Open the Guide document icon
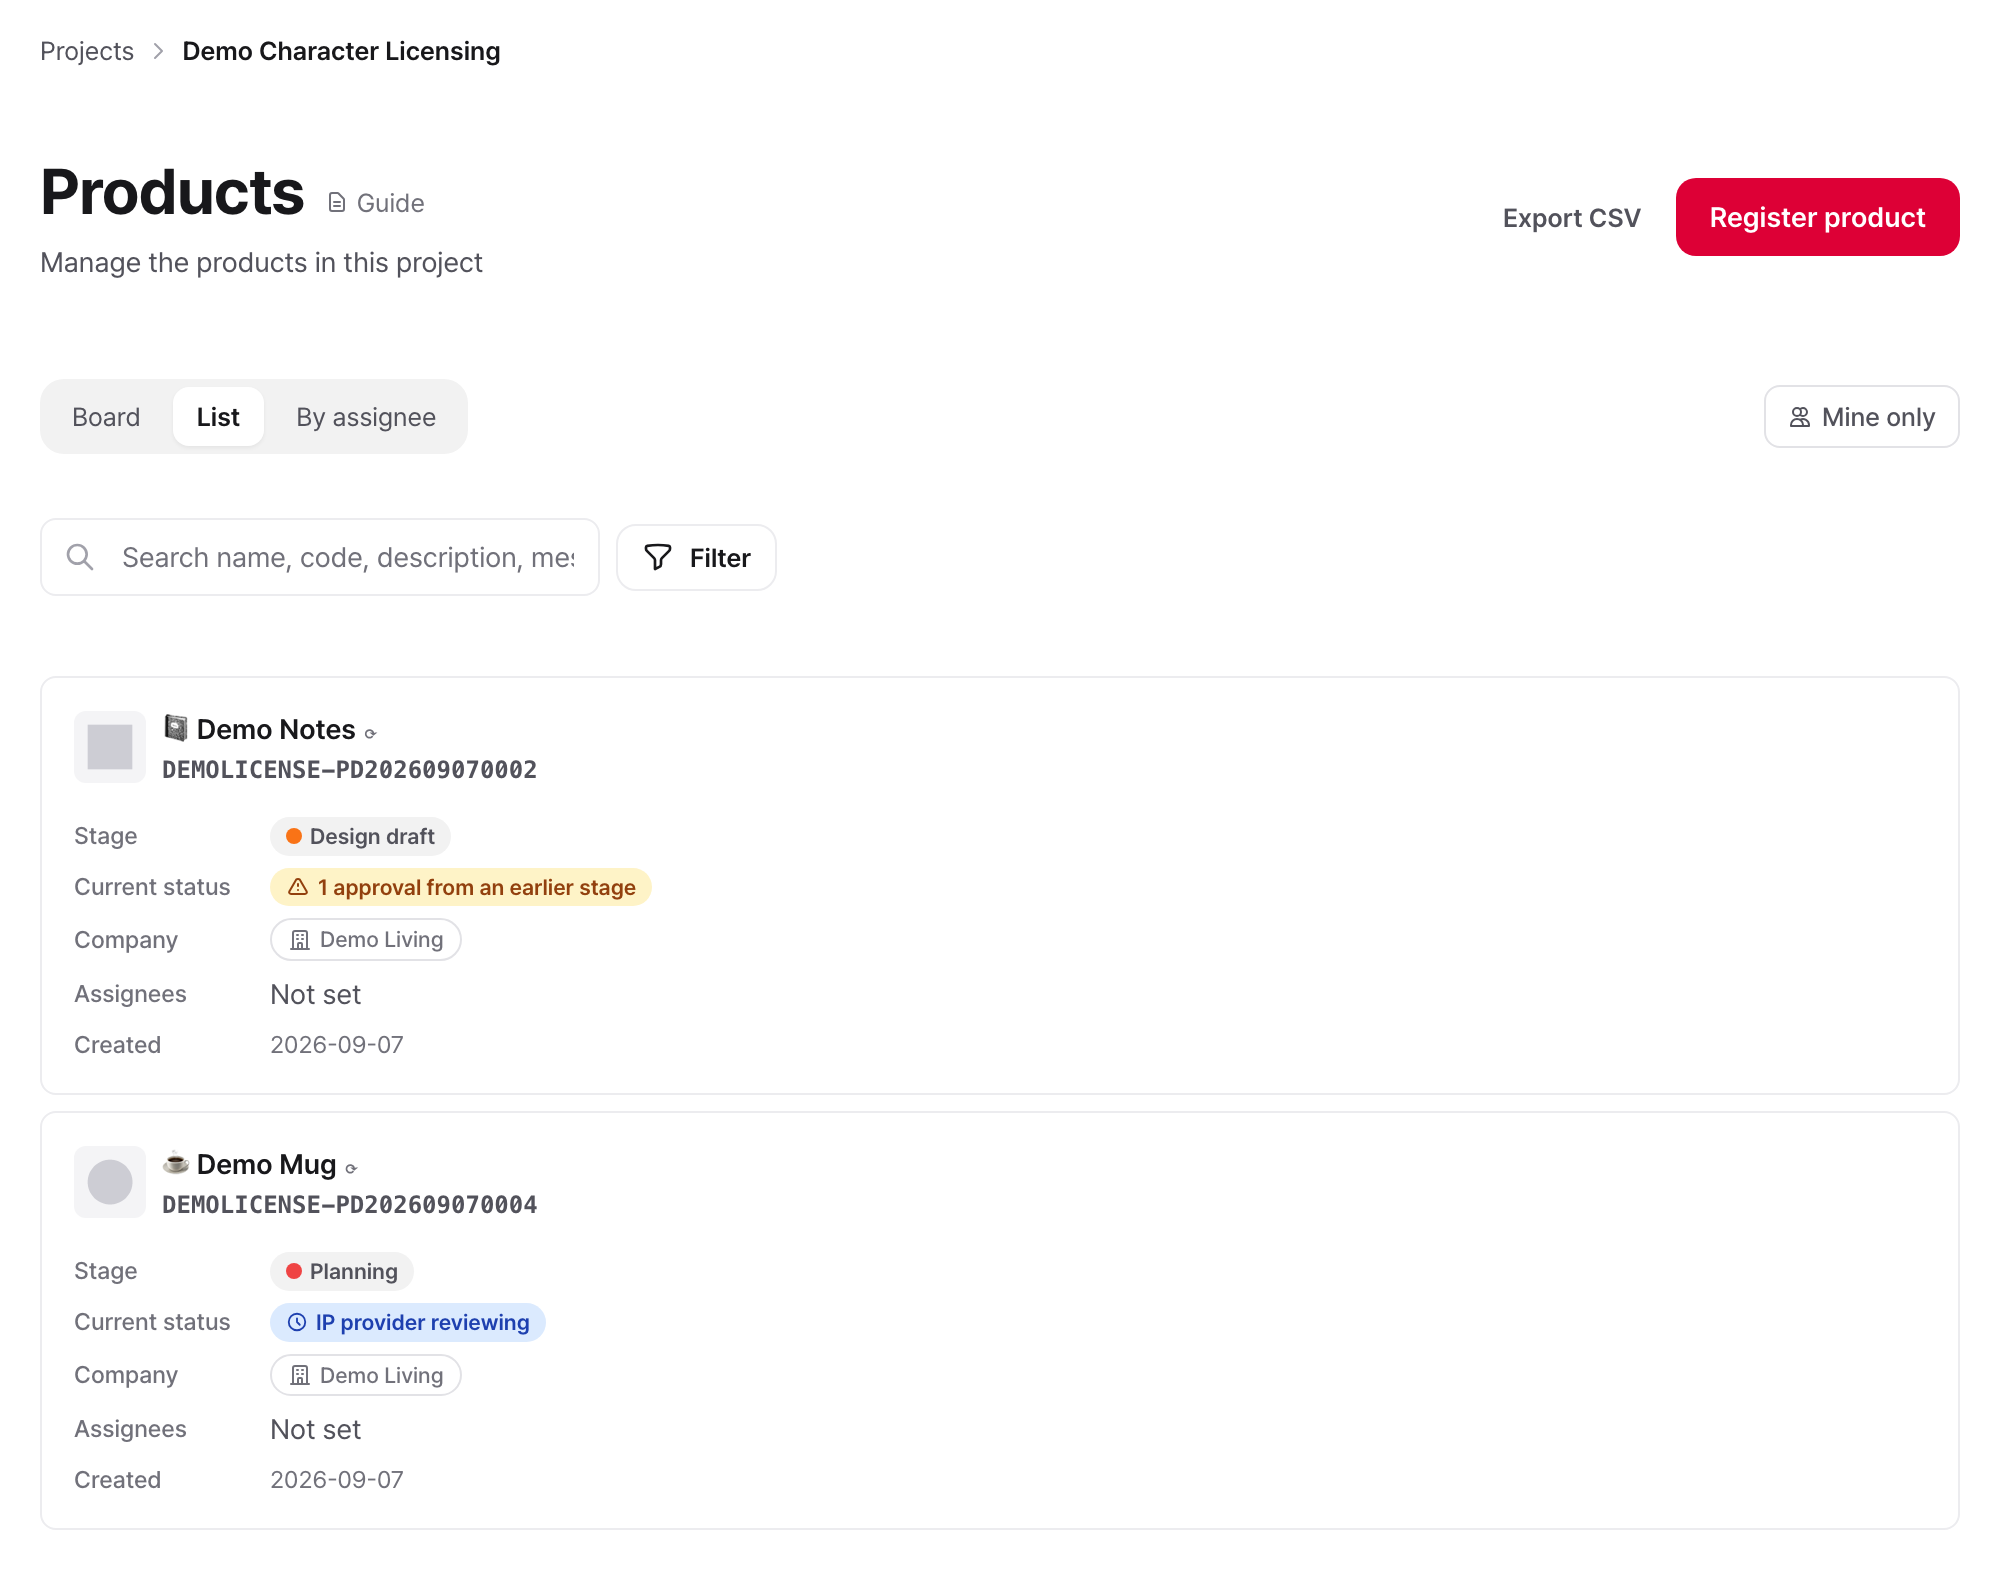 337,203
